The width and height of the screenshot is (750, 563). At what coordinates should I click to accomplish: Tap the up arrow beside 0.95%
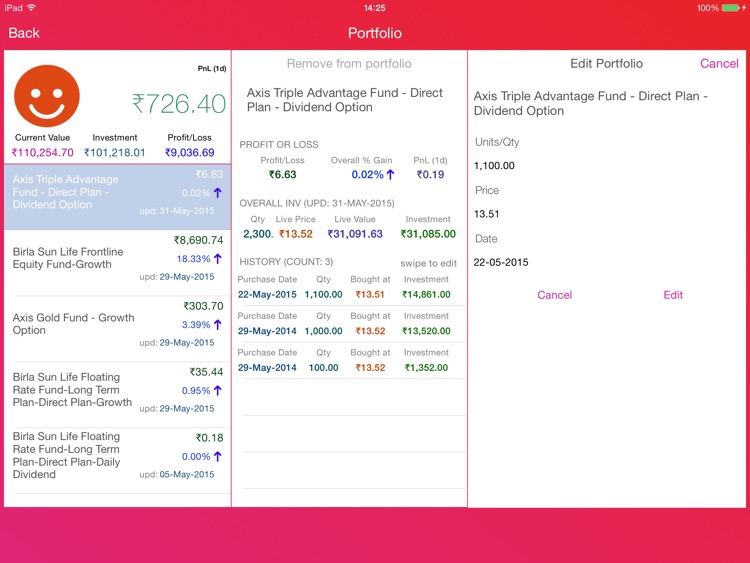point(218,391)
